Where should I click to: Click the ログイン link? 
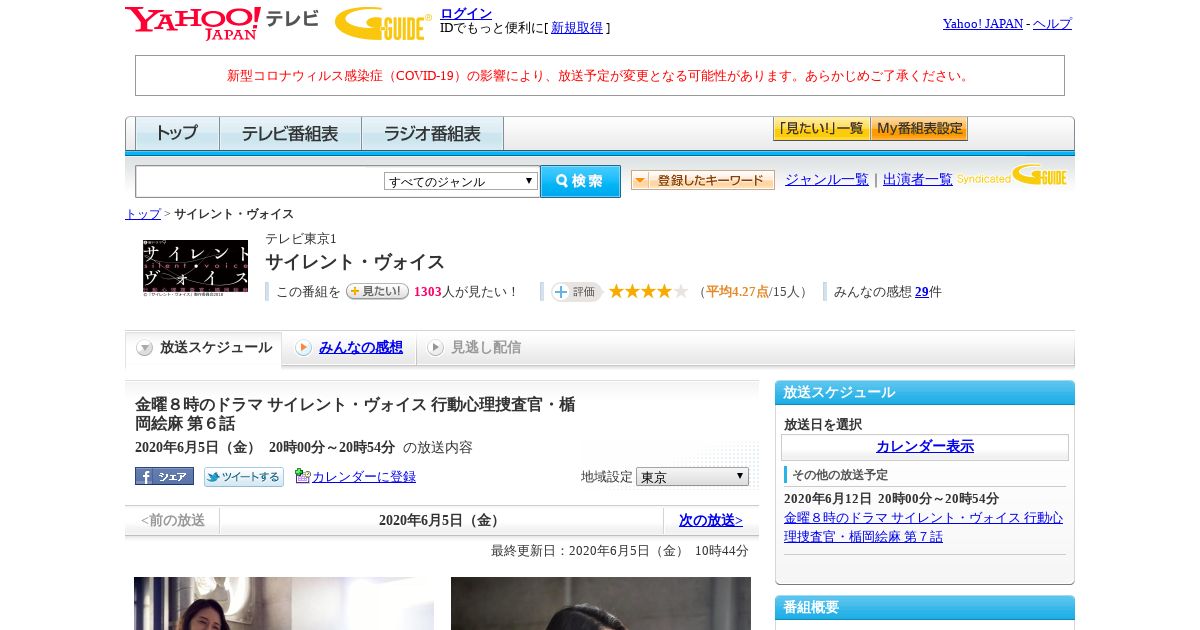(466, 13)
